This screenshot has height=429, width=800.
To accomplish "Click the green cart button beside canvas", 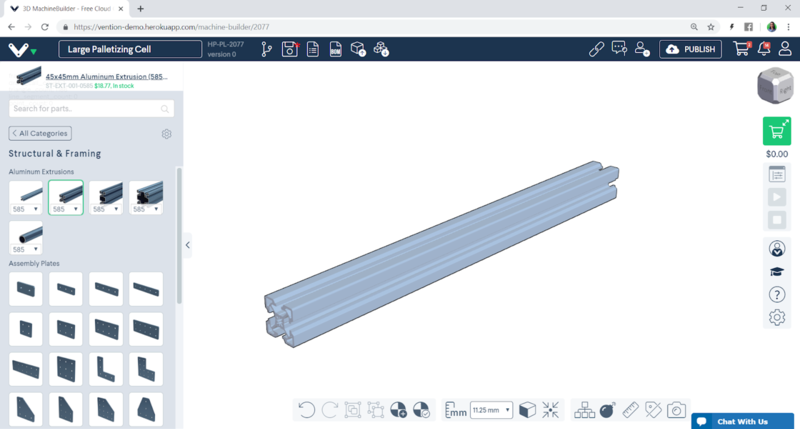I will [x=777, y=131].
